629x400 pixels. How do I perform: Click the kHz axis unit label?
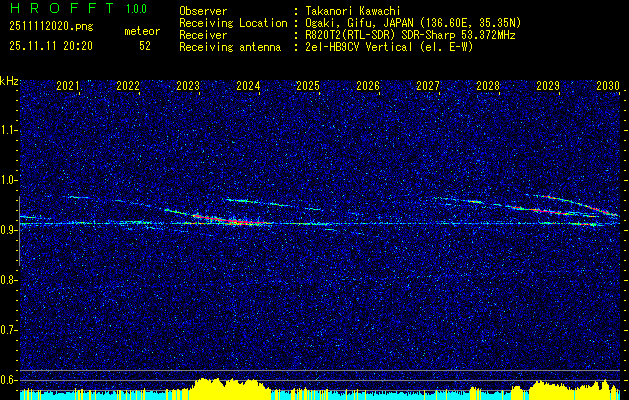pos(9,81)
